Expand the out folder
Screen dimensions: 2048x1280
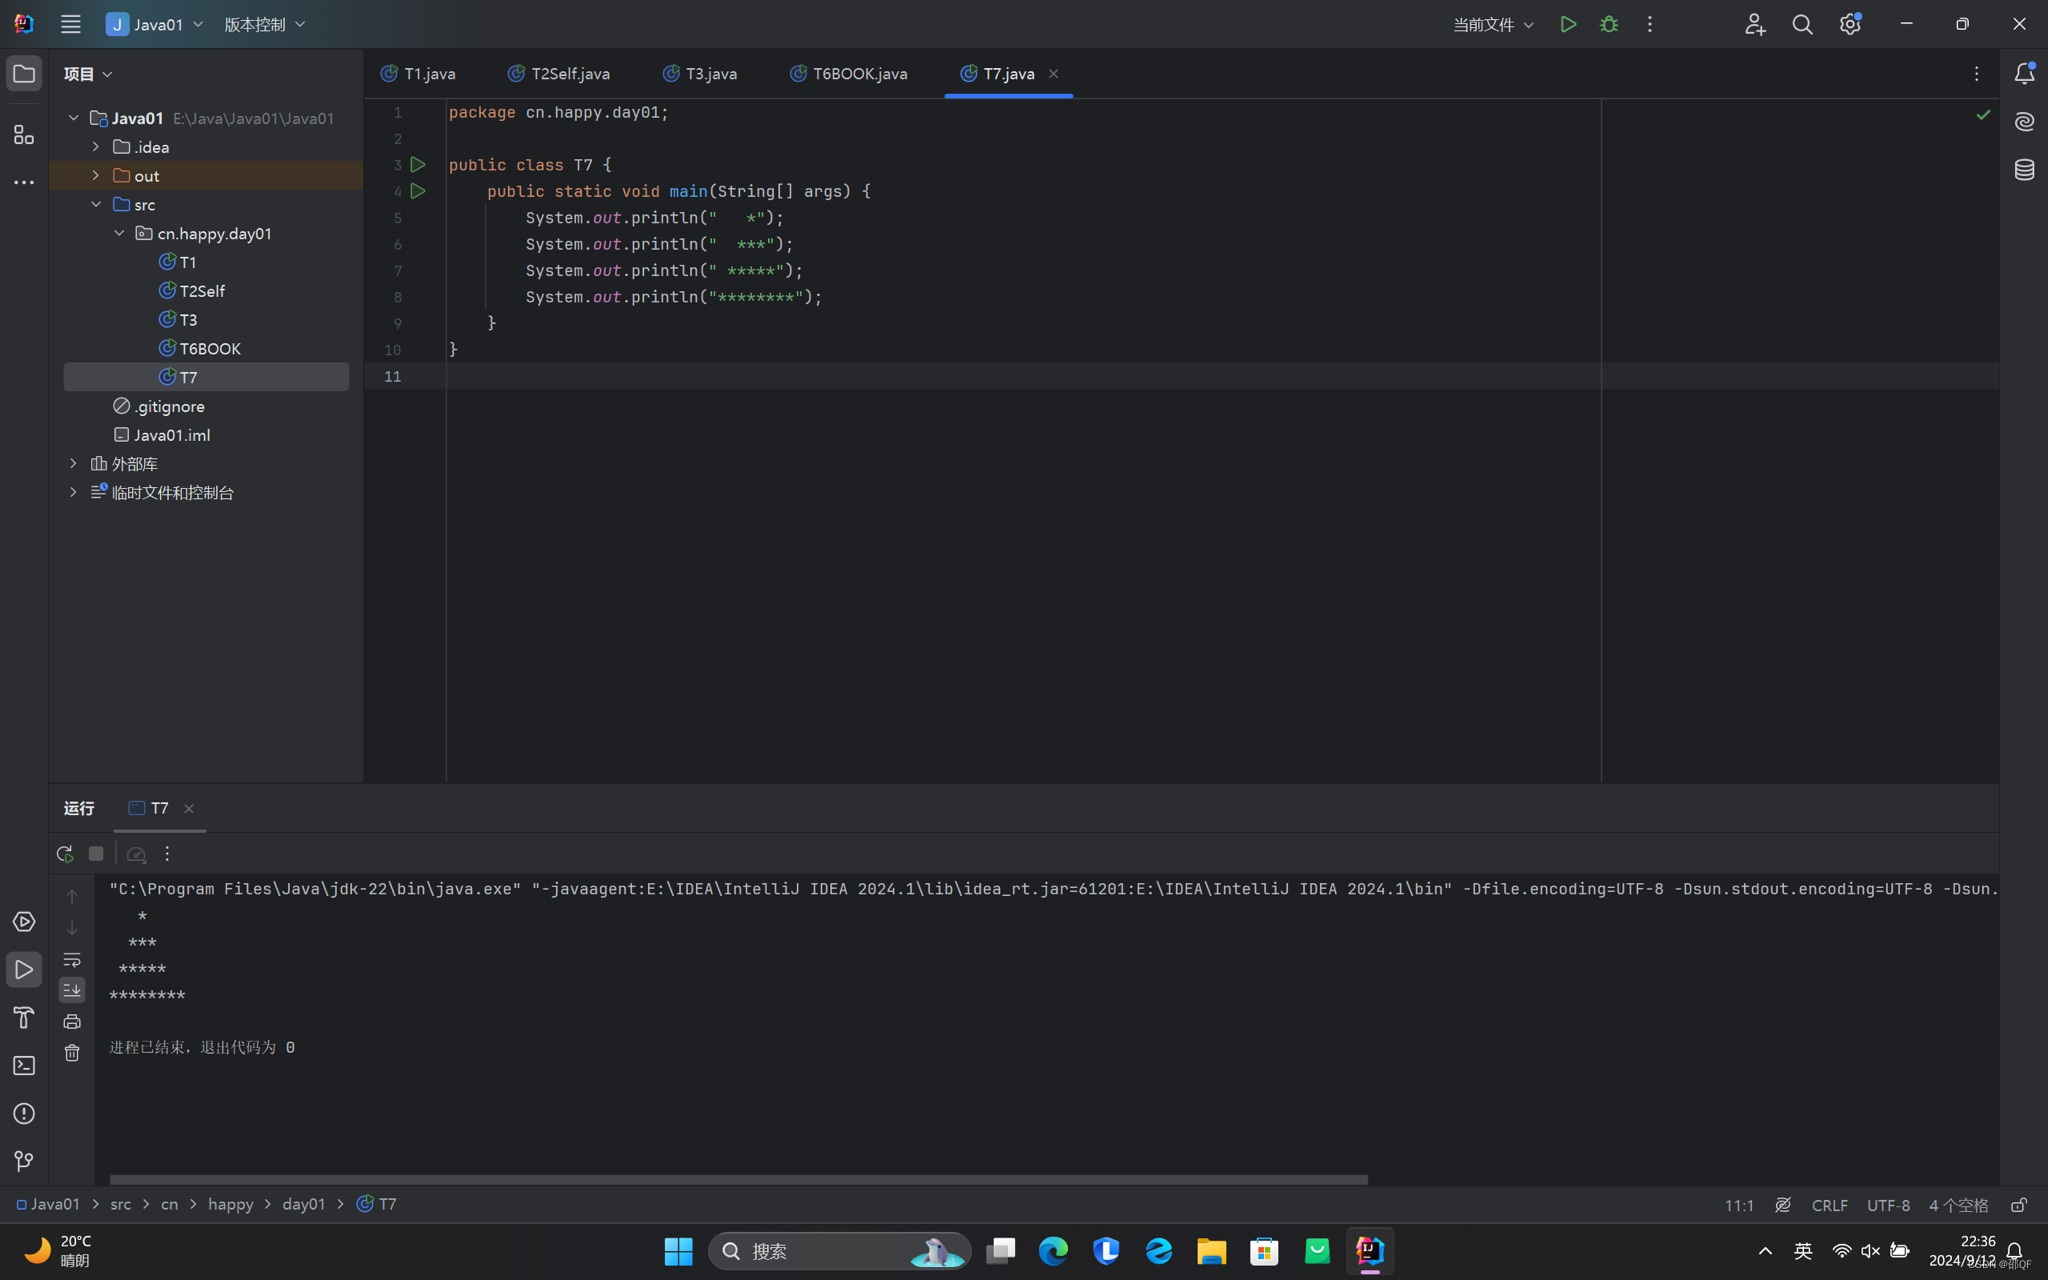pos(96,176)
